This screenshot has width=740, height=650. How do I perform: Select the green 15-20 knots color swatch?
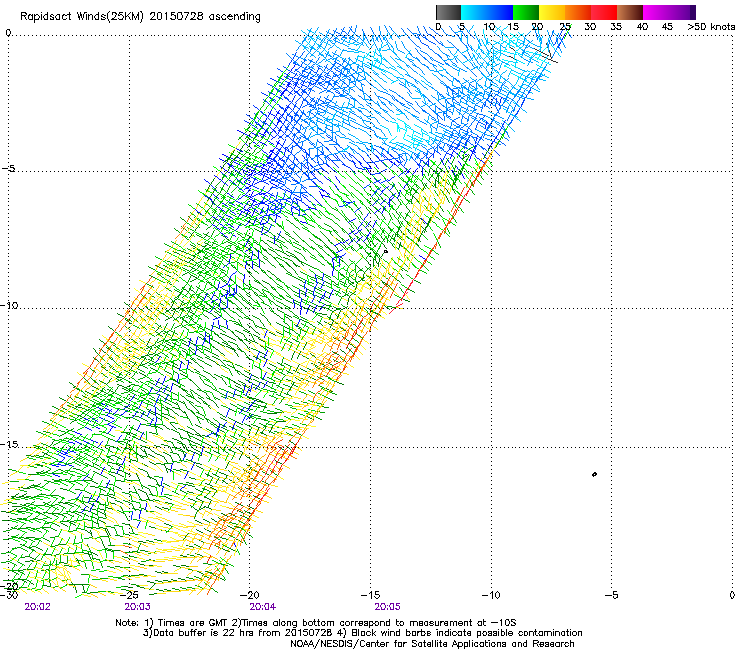[526, 12]
